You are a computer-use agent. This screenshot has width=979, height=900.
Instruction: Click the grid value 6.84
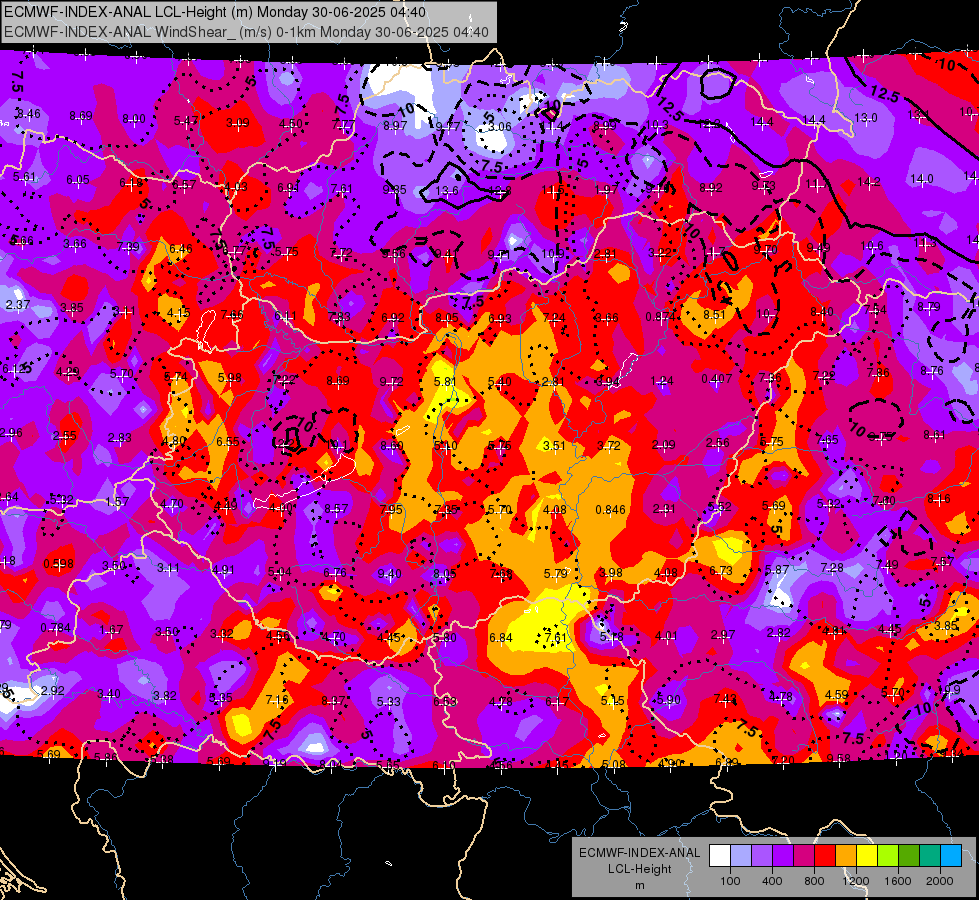point(501,638)
